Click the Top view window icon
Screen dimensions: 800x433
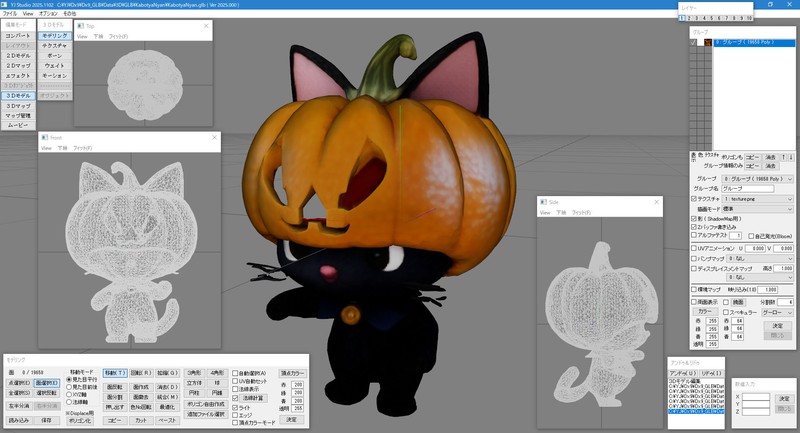point(80,24)
